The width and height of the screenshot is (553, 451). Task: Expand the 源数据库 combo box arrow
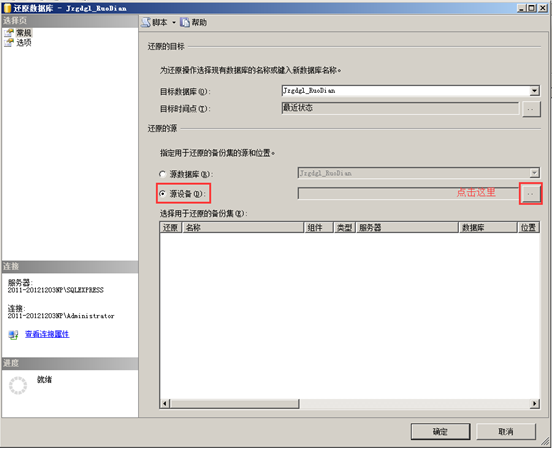(x=534, y=173)
